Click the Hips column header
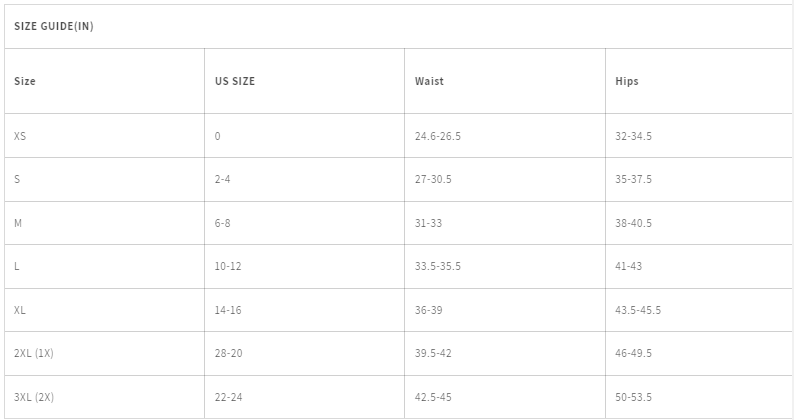This screenshot has height=420, width=794. 626,81
